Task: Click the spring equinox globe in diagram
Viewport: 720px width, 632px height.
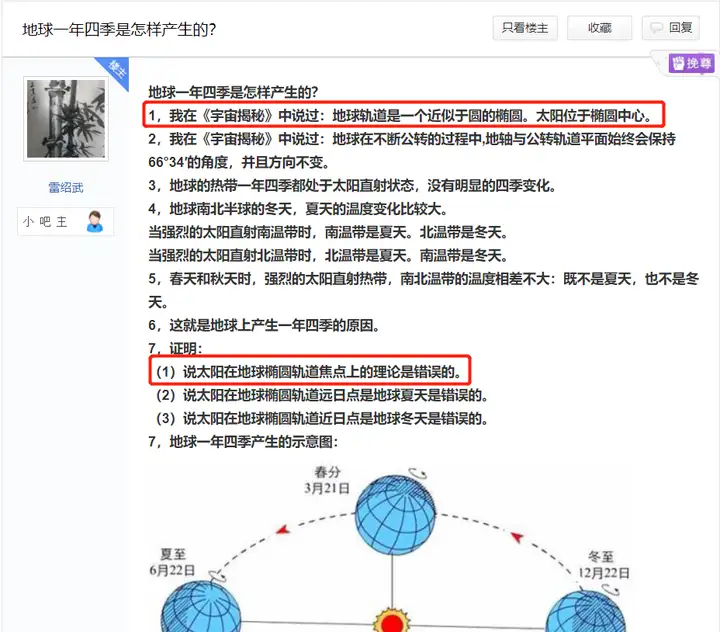Action: coord(395,515)
